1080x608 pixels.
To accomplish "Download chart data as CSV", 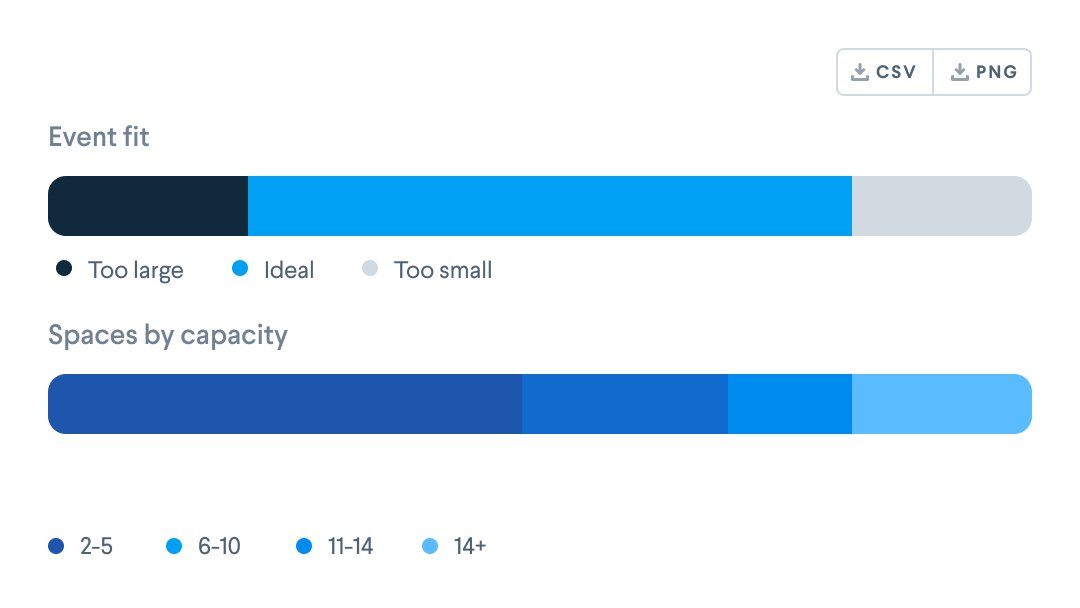I will click(x=885, y=72).
